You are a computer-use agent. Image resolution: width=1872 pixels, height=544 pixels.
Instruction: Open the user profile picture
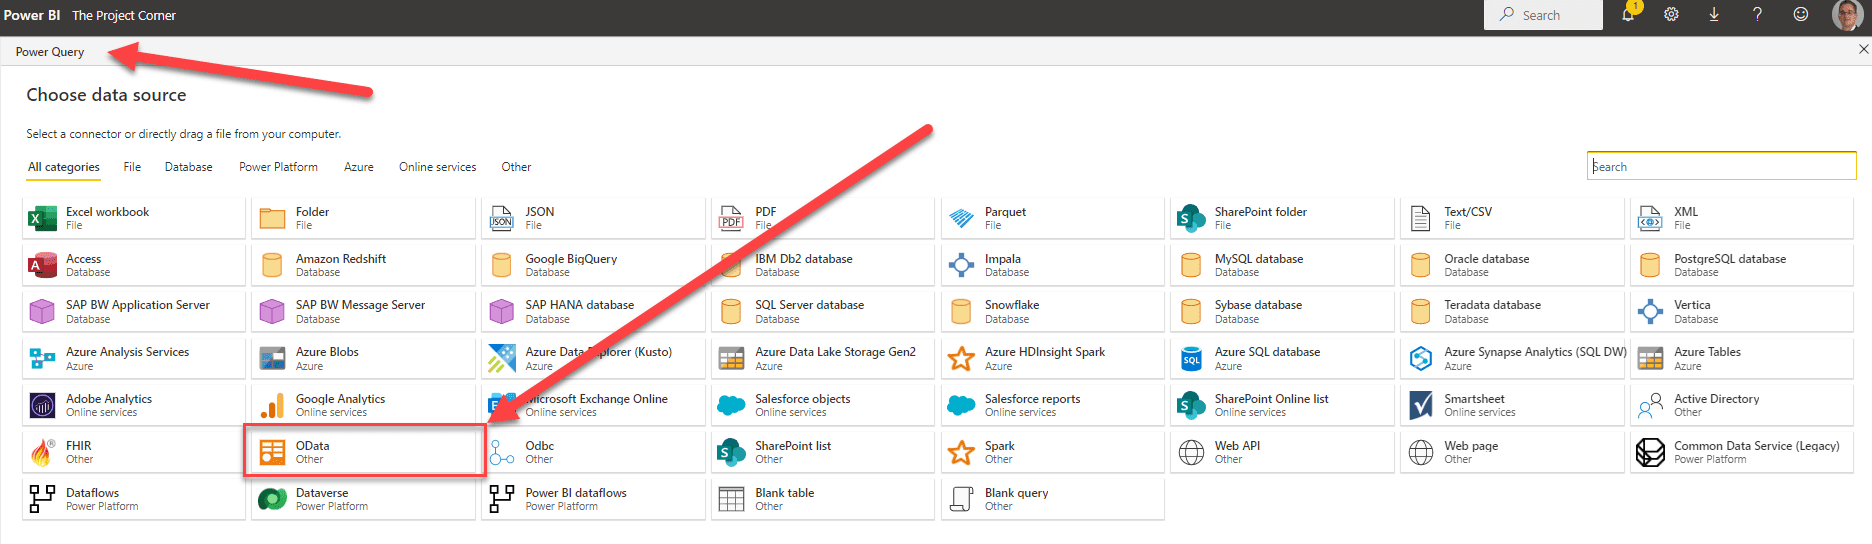pos(1847,14)
